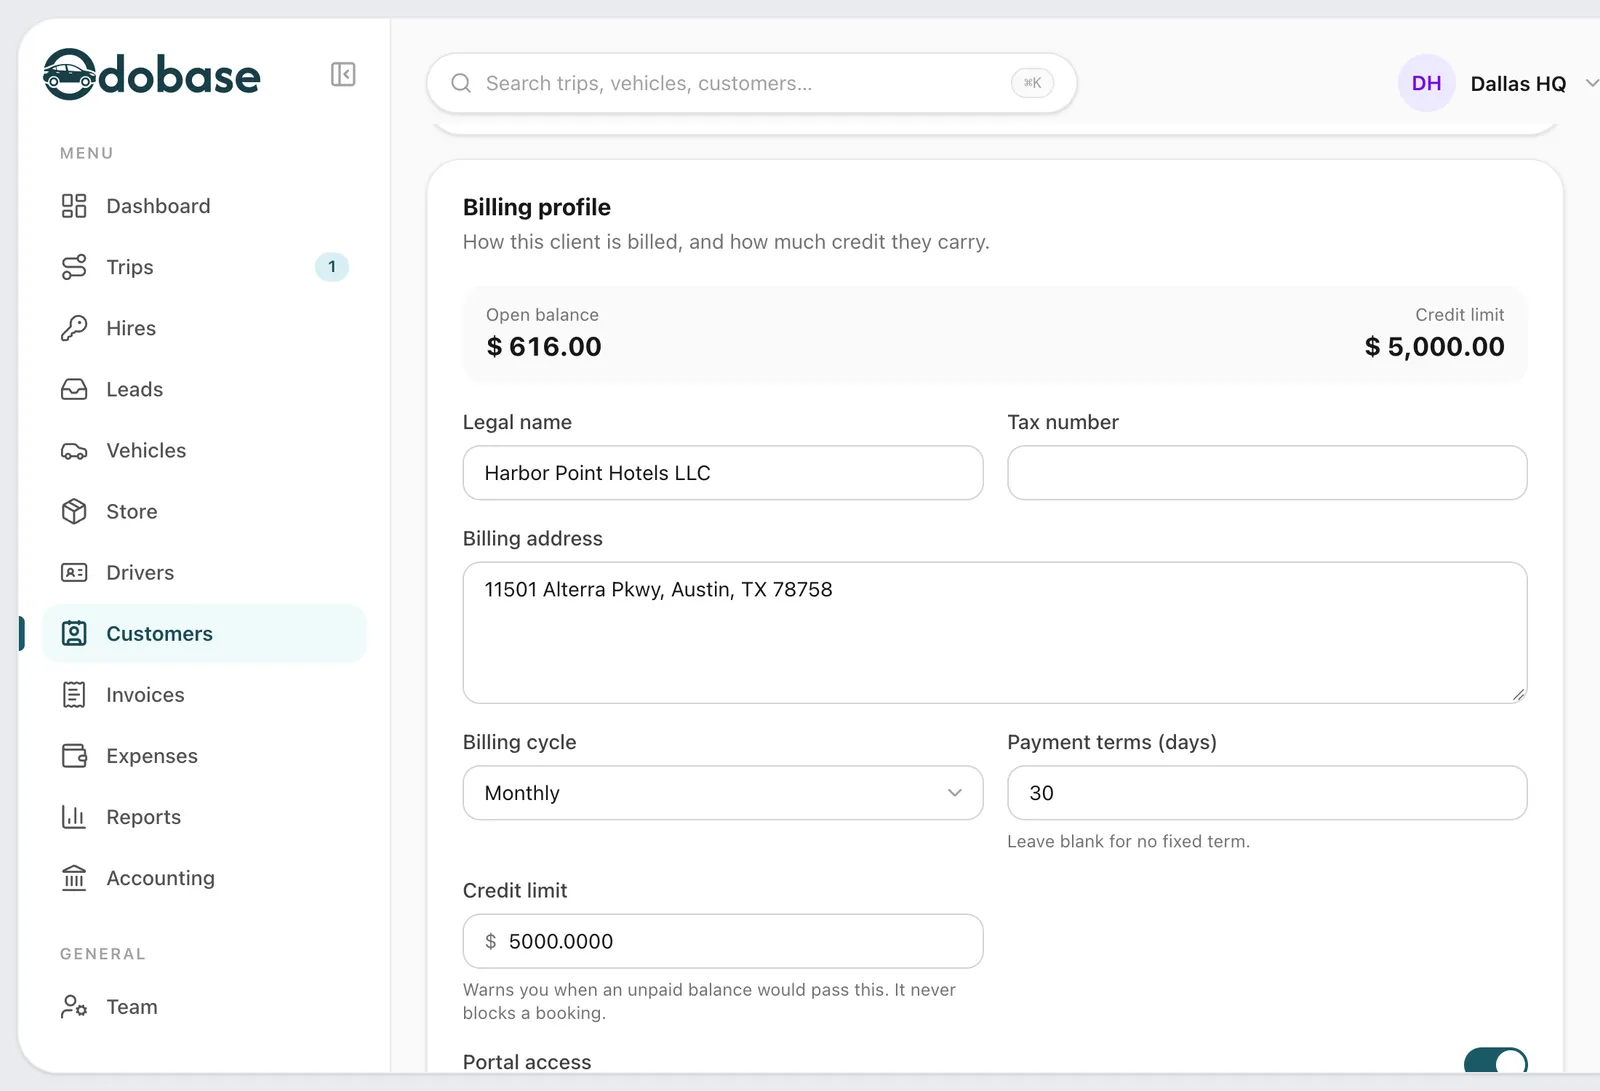The image size is (1600, 1091).
Task: Click the Customers contact icon
Action: tap(74, 634)
